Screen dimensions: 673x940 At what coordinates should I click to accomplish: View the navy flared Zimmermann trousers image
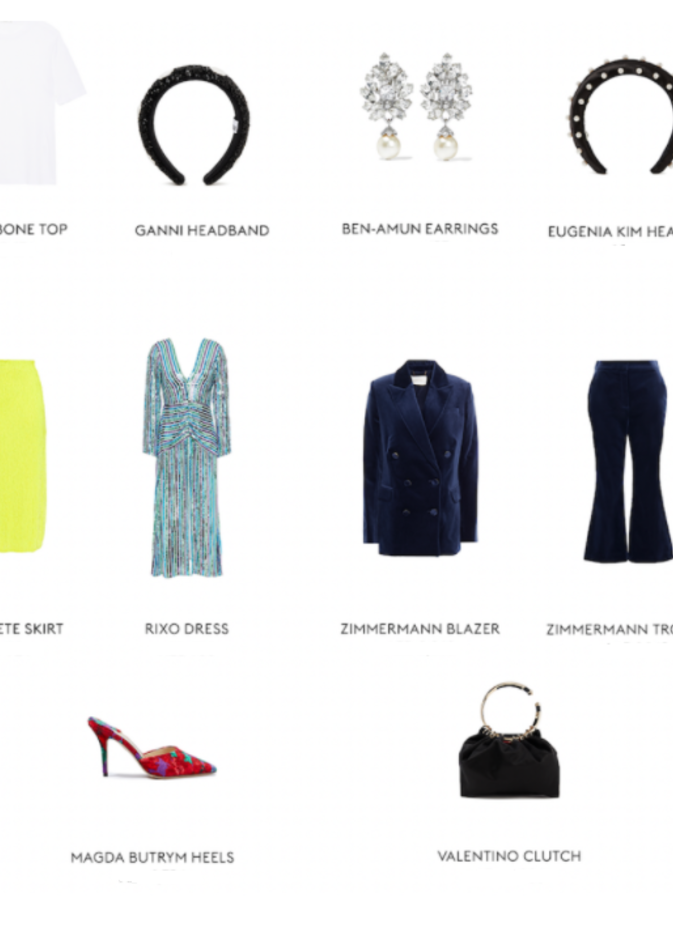coord(628,461)
